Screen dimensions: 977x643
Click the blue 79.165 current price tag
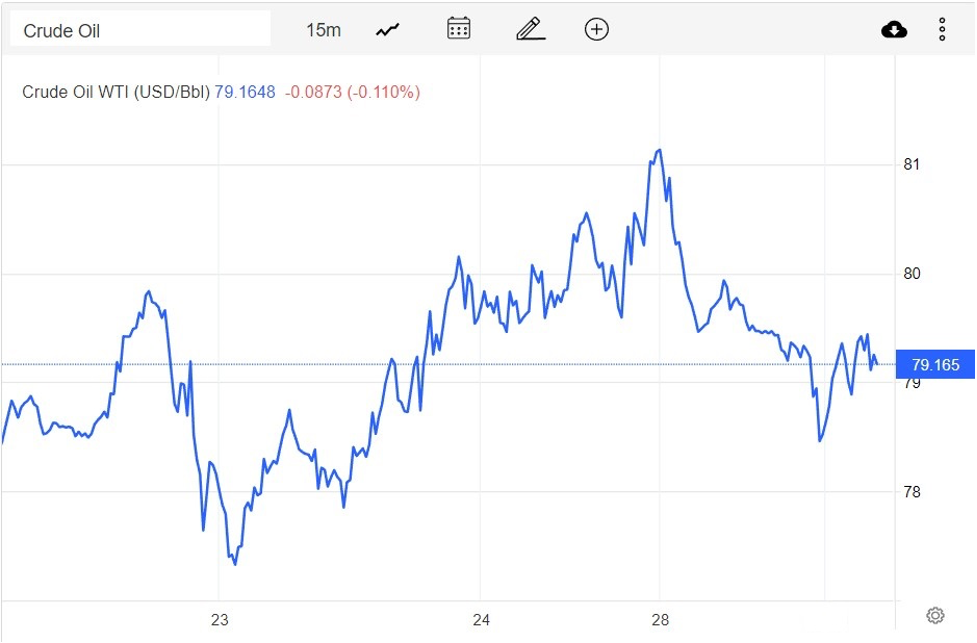935,365
